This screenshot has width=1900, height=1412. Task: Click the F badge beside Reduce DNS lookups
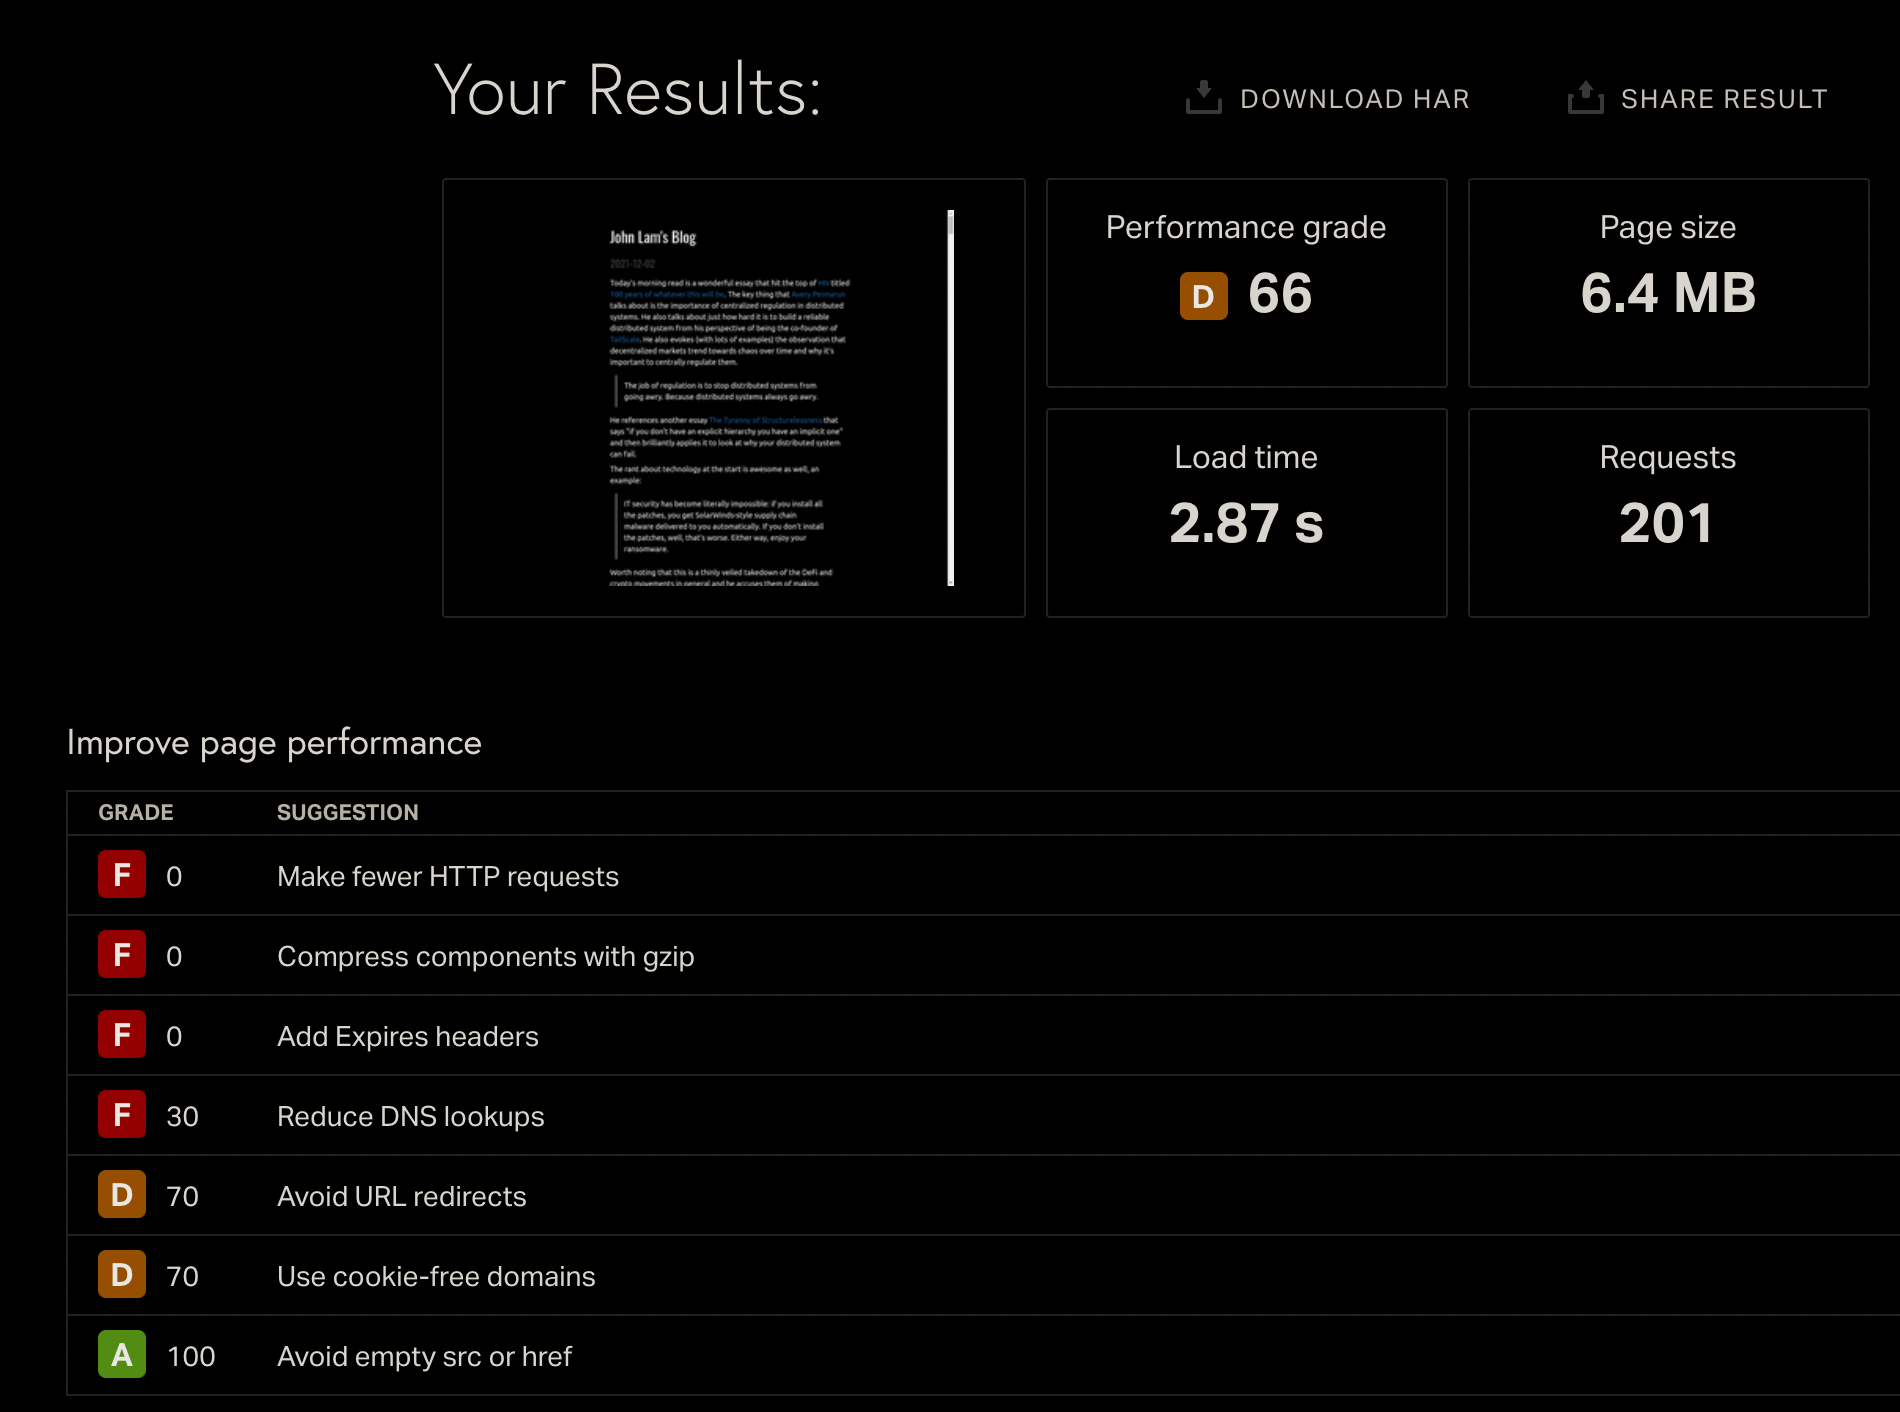click(122, 1115)
